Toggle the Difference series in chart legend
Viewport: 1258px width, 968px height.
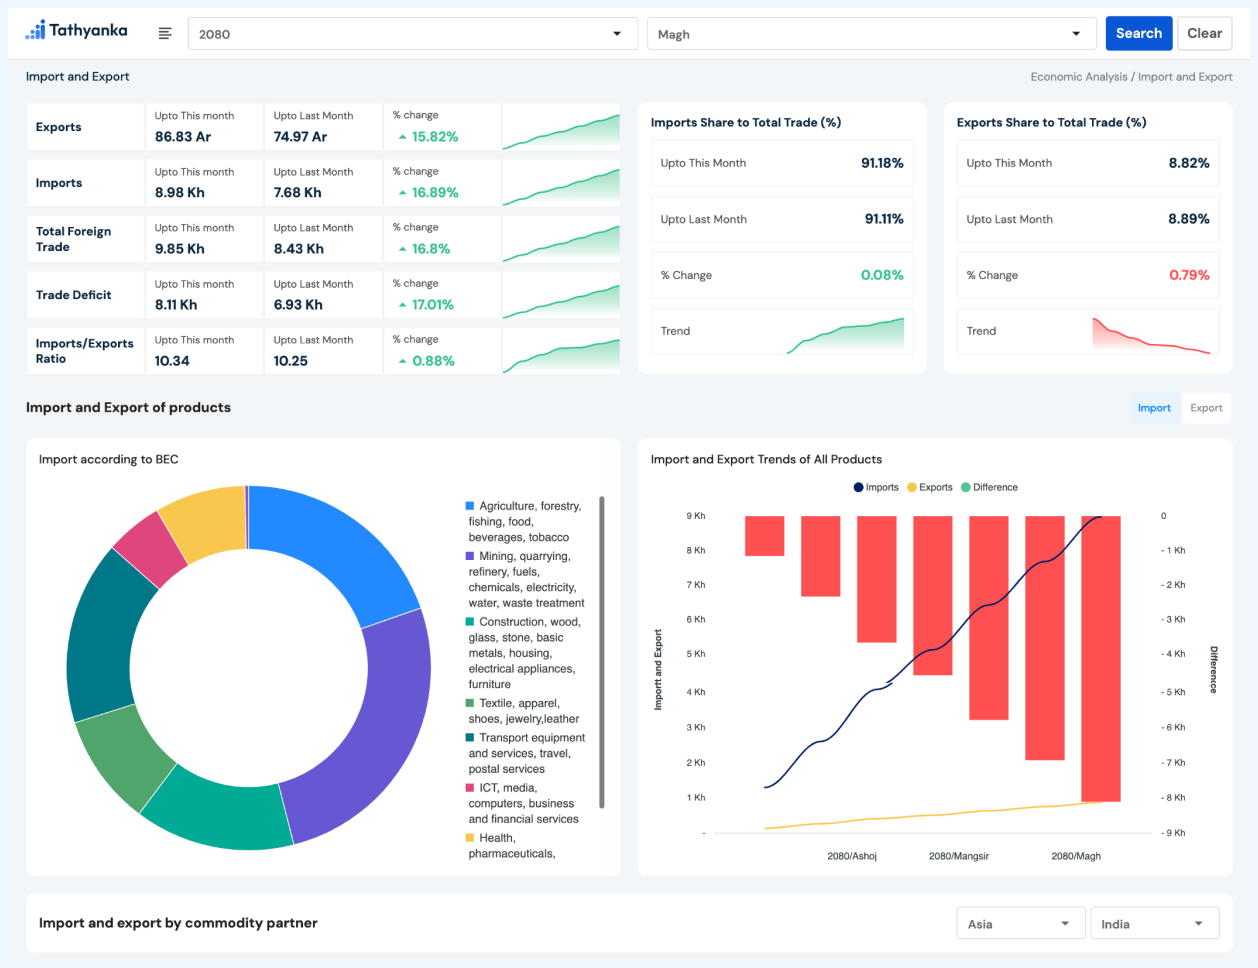pyautogui.click(x=989, y=488)
